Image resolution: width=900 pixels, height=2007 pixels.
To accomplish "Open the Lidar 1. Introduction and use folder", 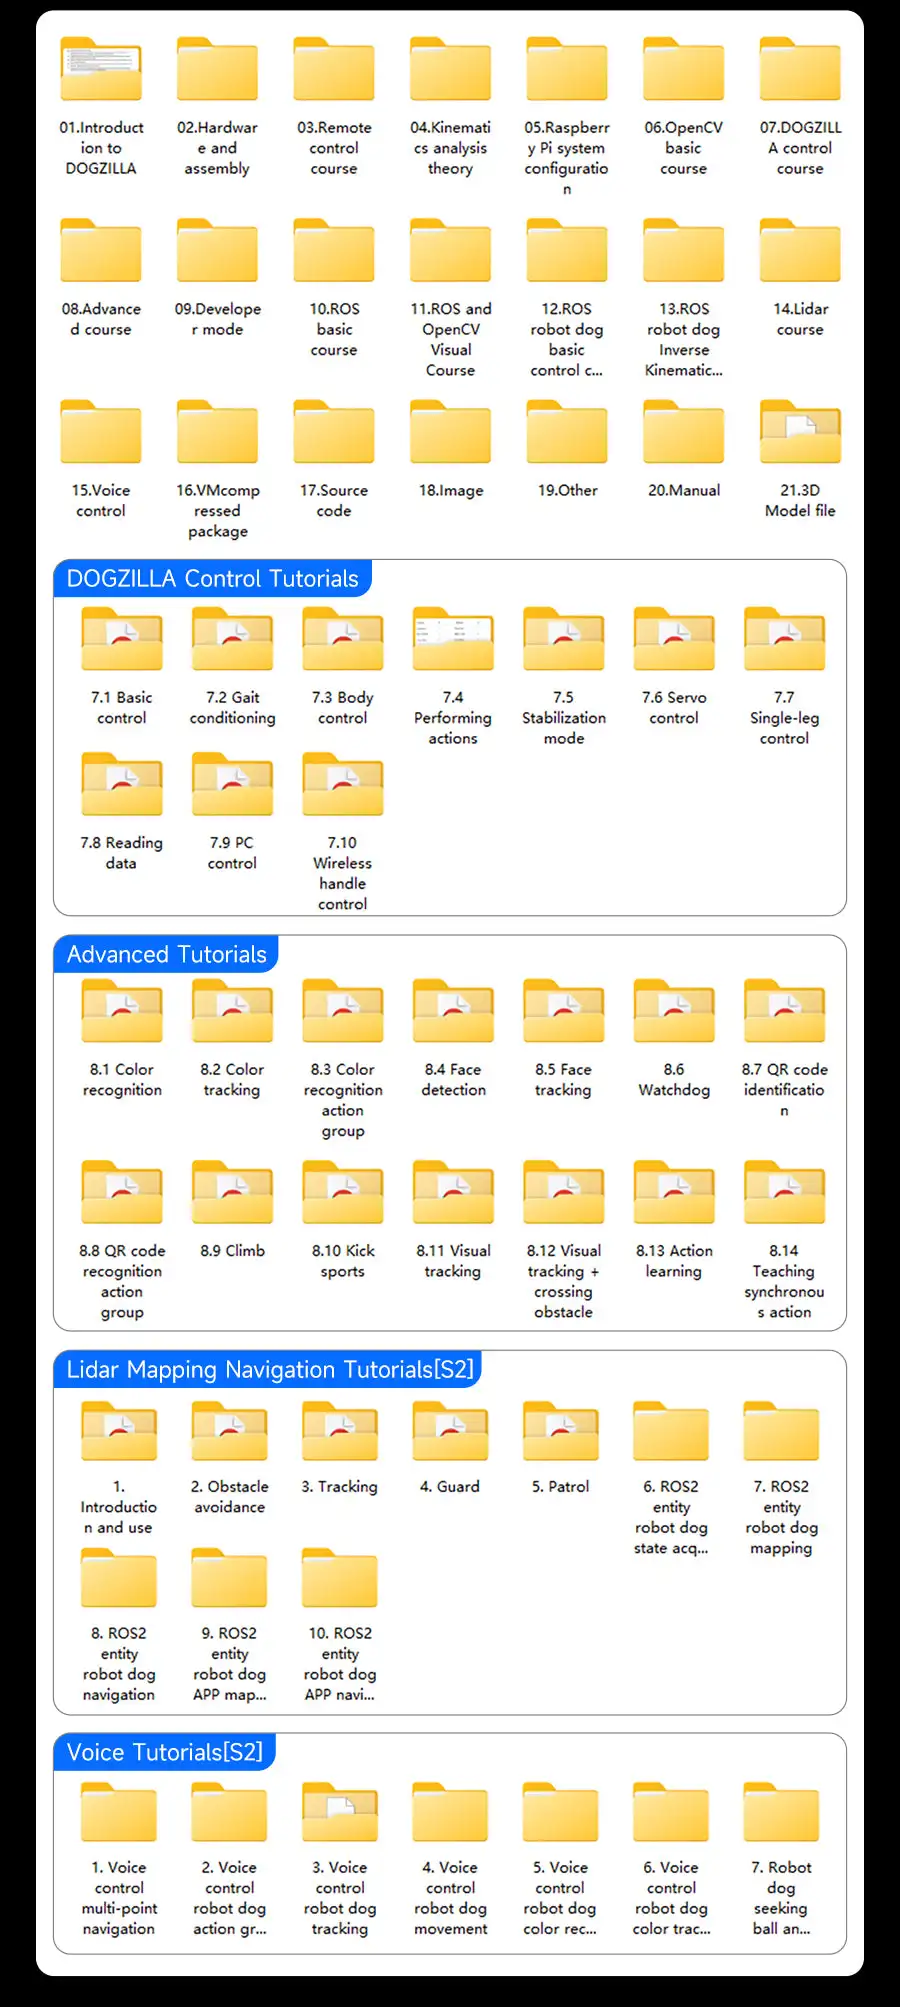I will pyautogui.click(x=119, y=1431).
